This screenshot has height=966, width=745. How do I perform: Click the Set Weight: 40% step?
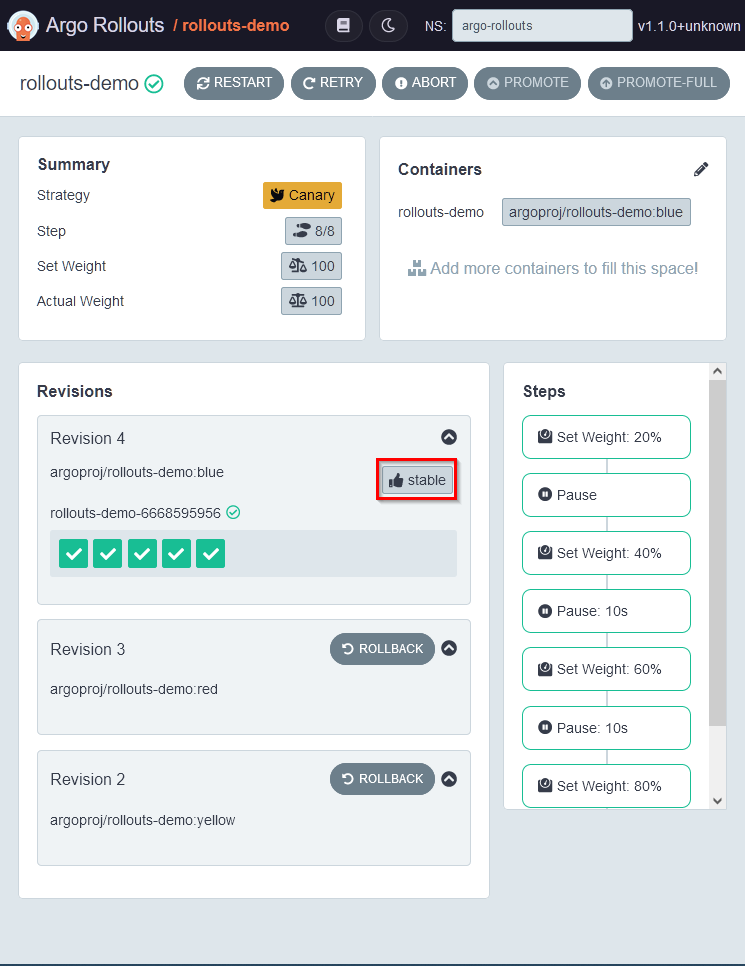[x=606, y=553]
